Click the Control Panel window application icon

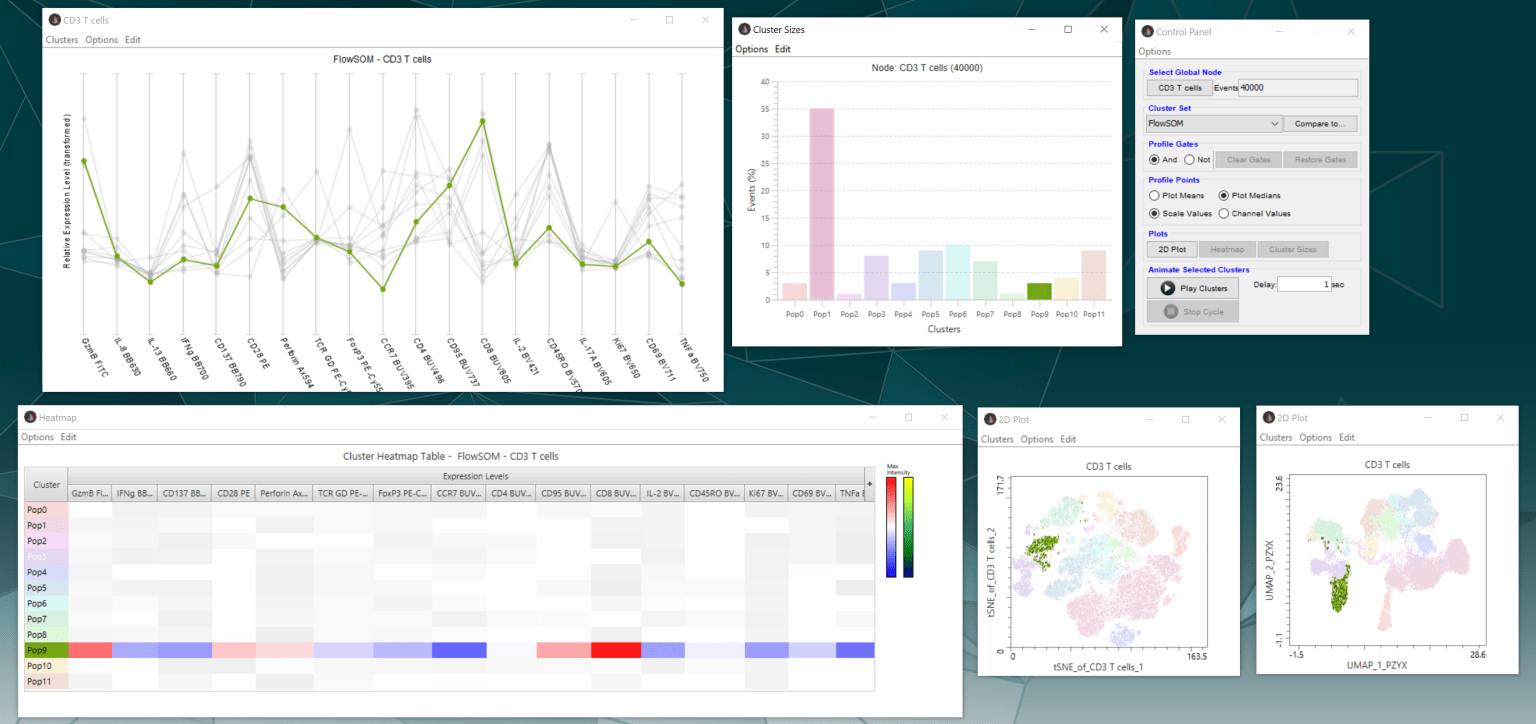click(x=1148, y=31)
